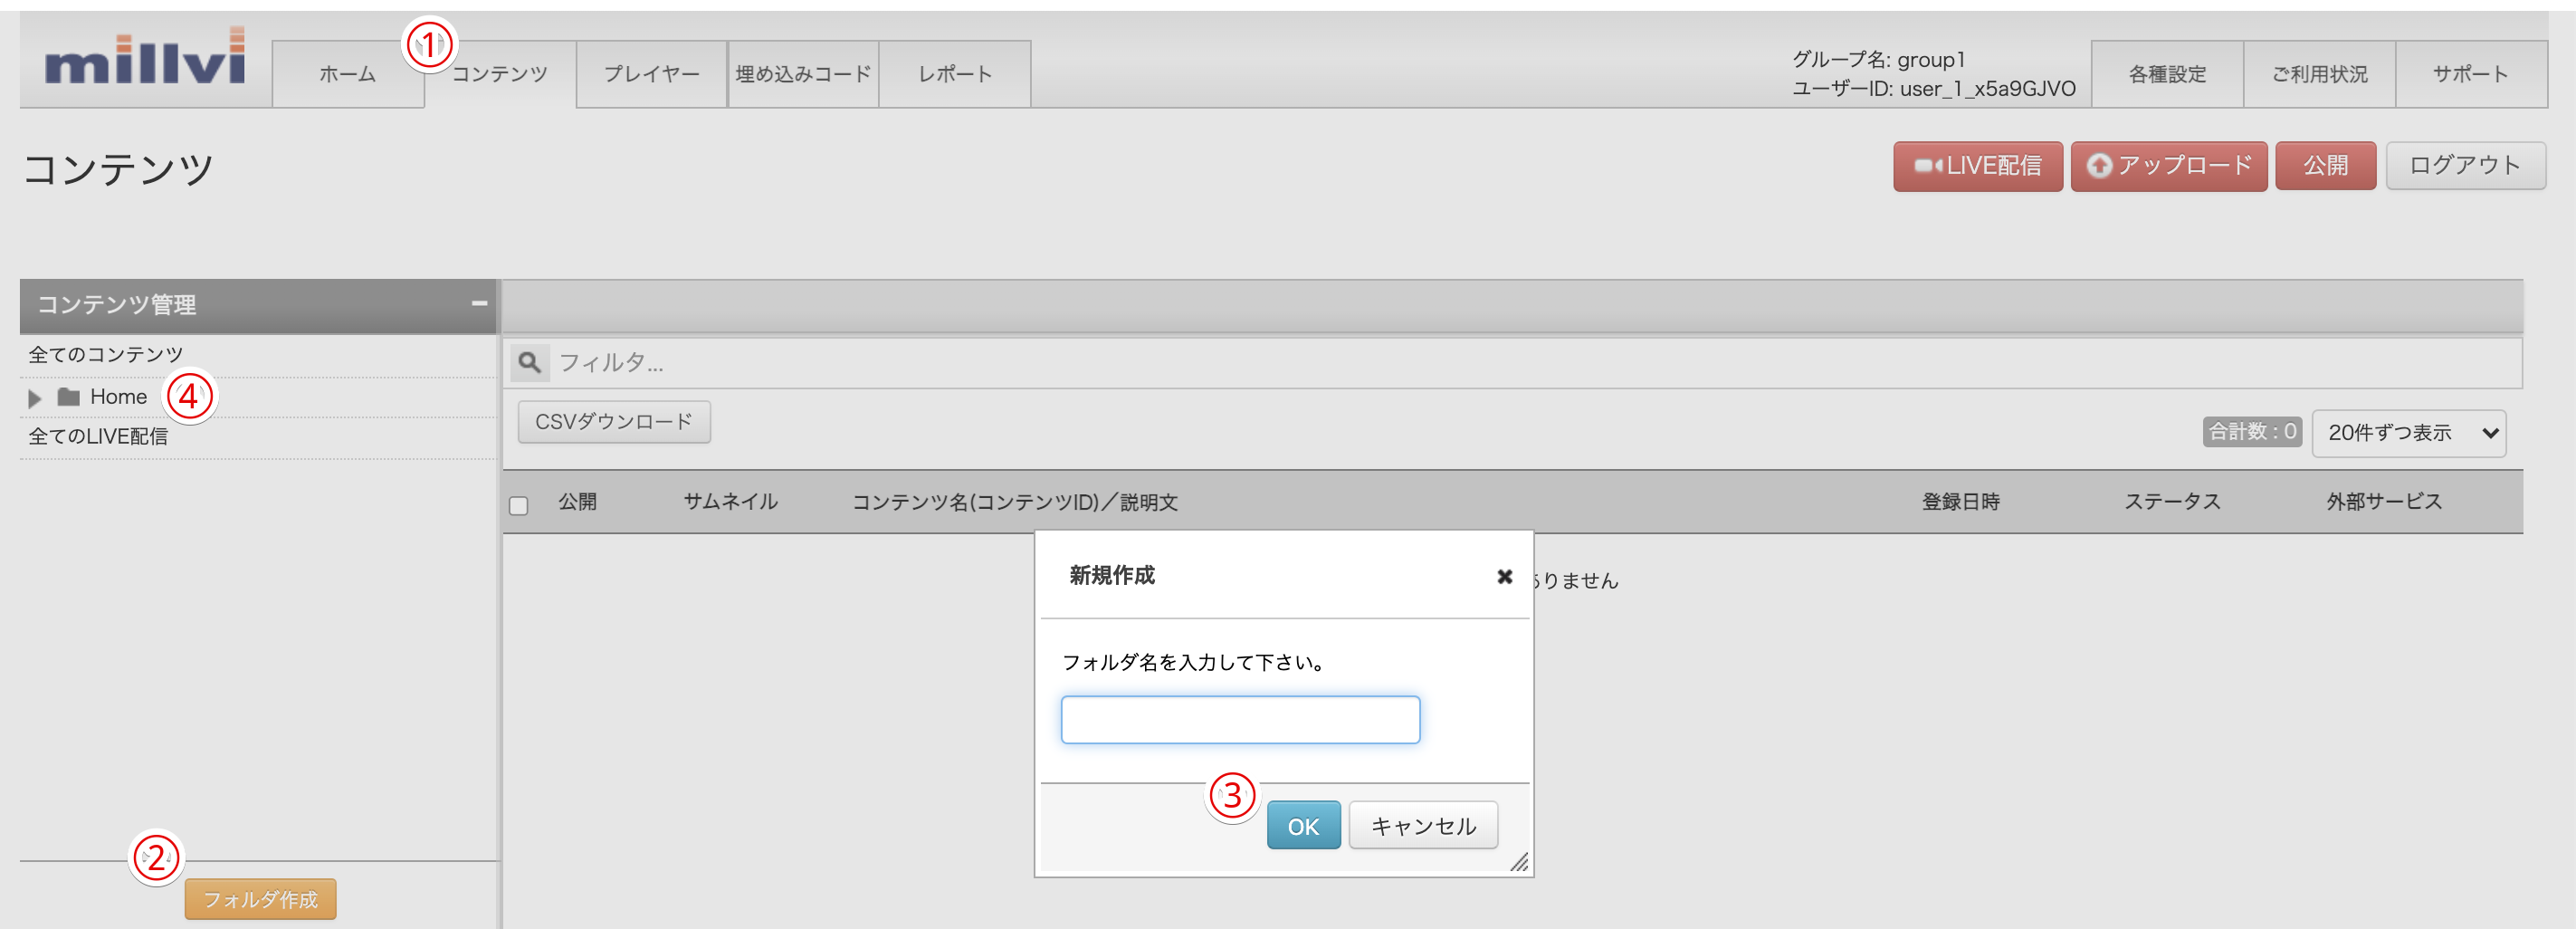Open the レポート tab
Viewport: 2576px width, 929px height.
click(x=955, y=74)
